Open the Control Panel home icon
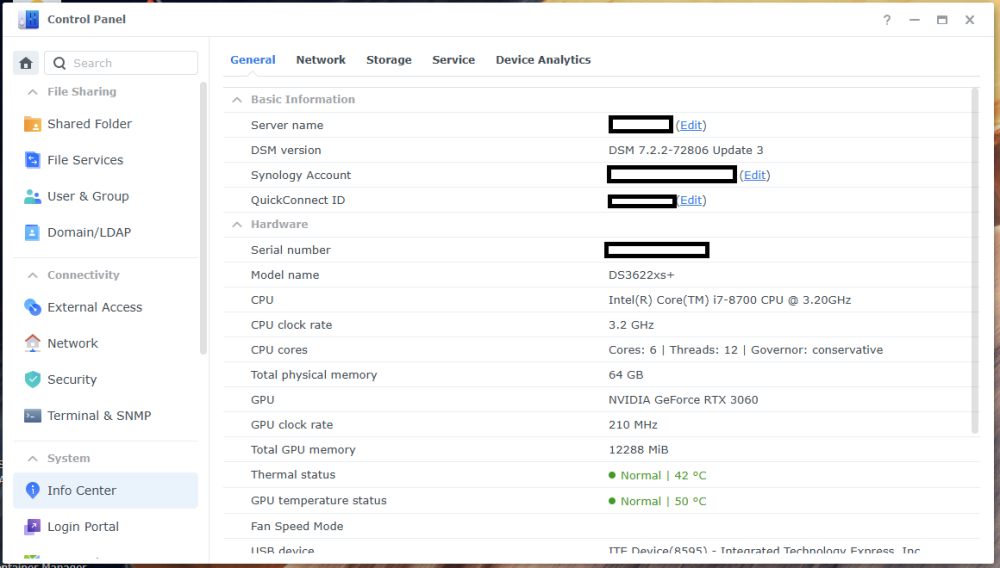Viewport: 1000px width, 568px height. [x=26, y=63]
